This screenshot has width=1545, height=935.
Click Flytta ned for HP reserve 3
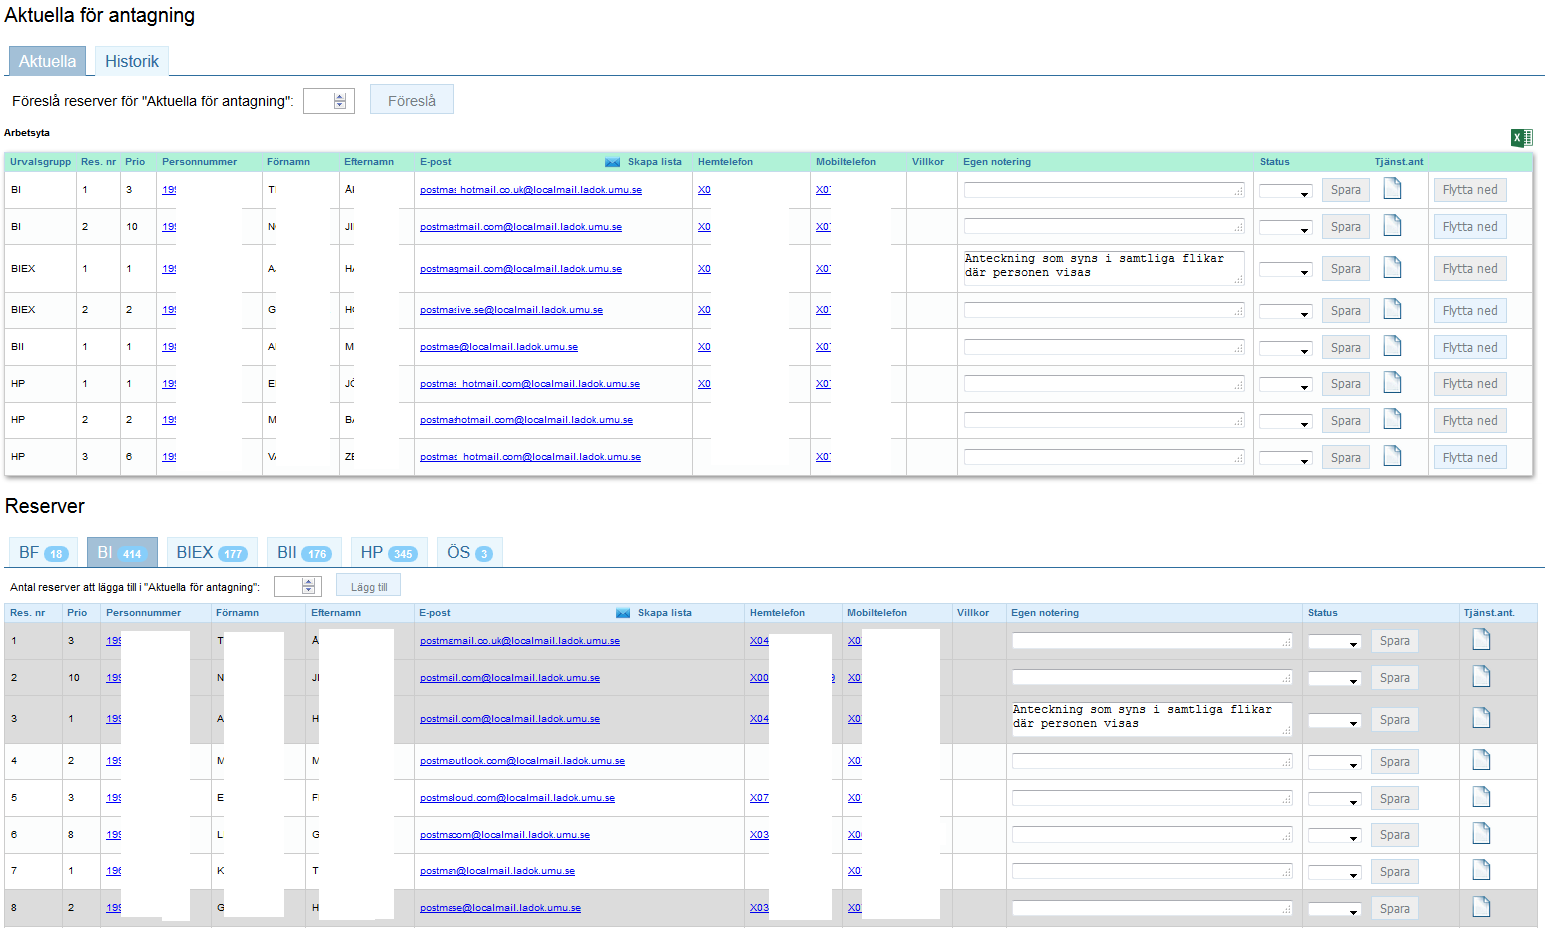pos(1470,458)
